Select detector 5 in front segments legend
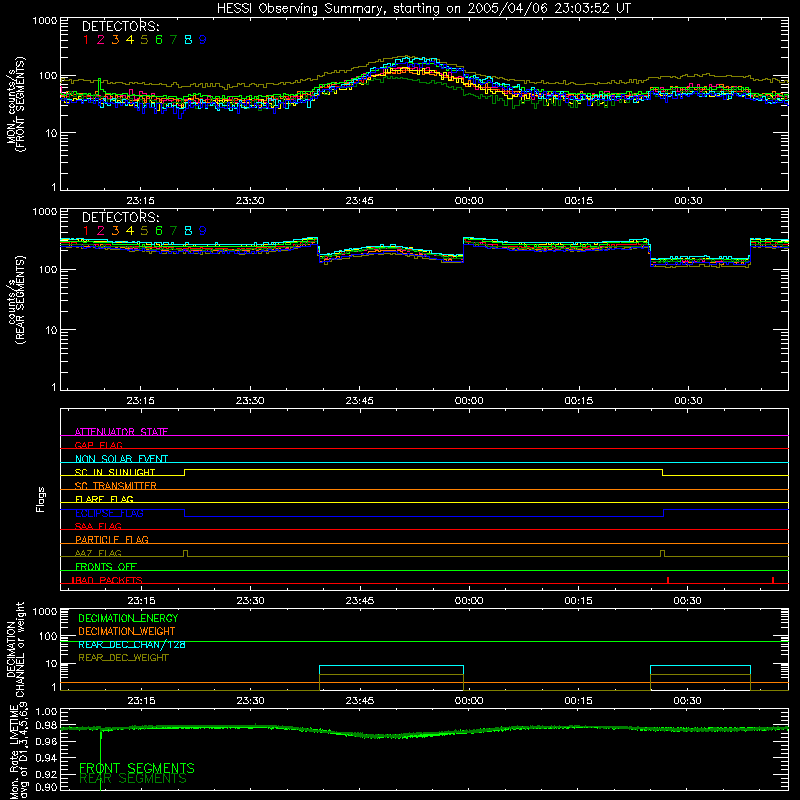 click(x=144, y=40)
